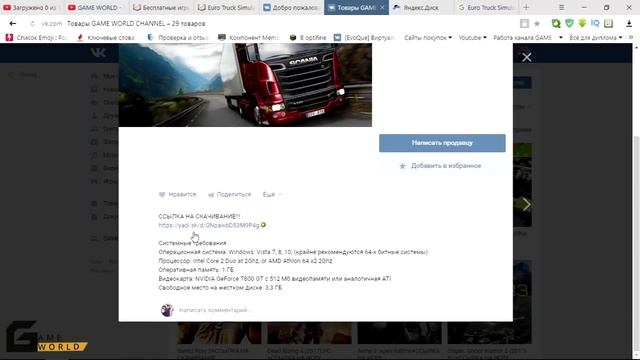640x360 pixels.
Task: Open 'Список Emoji' bookmark
Action: 36,38
